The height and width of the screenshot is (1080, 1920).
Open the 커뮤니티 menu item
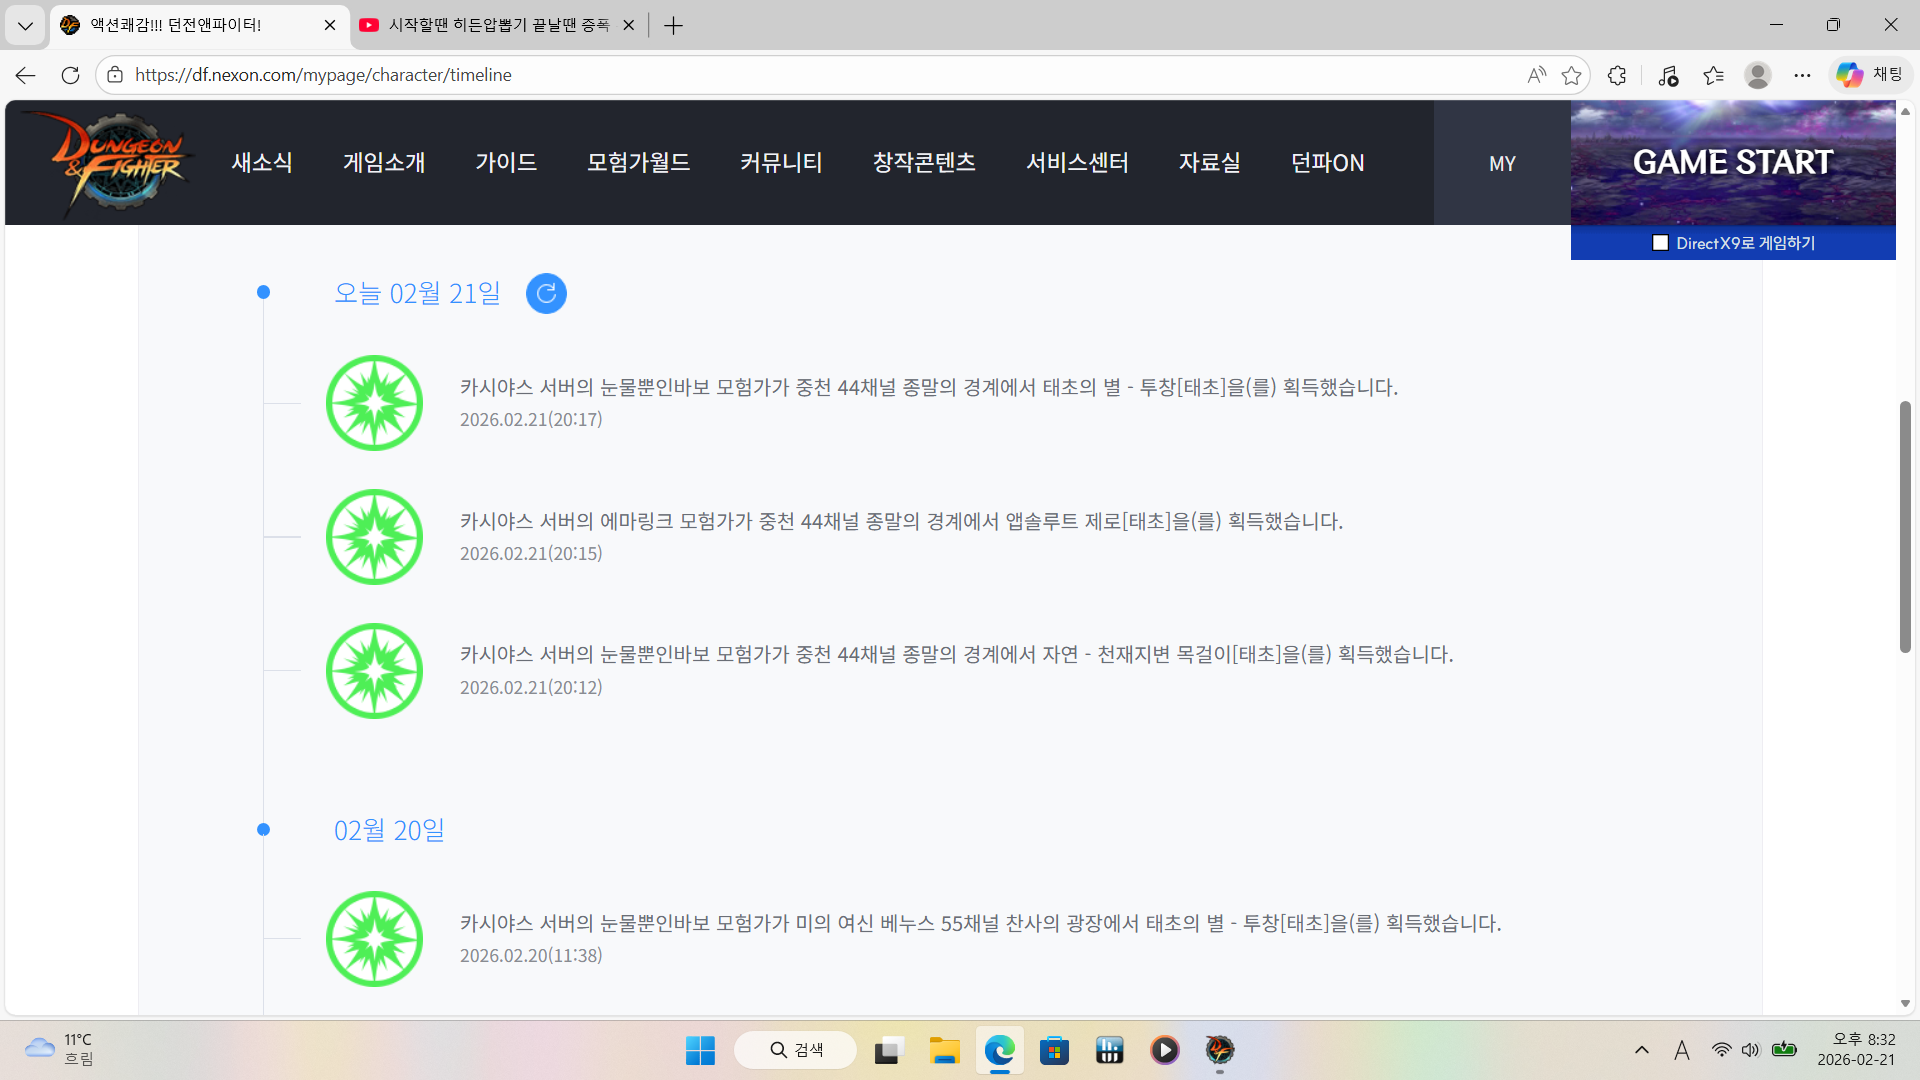tap(781, 163)
